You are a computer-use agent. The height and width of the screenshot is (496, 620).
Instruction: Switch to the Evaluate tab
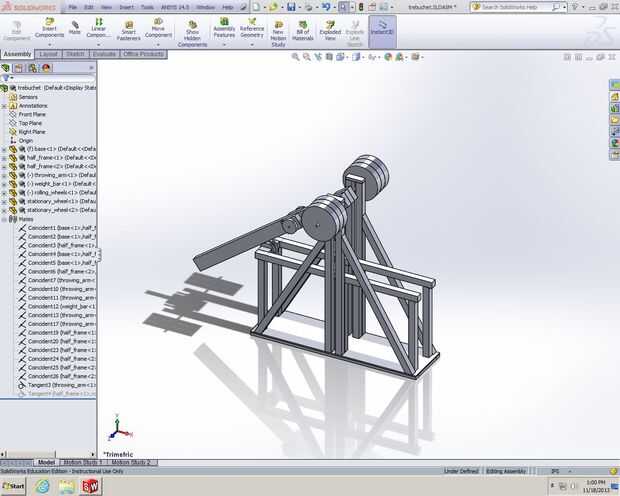click(x=104, y=54)
